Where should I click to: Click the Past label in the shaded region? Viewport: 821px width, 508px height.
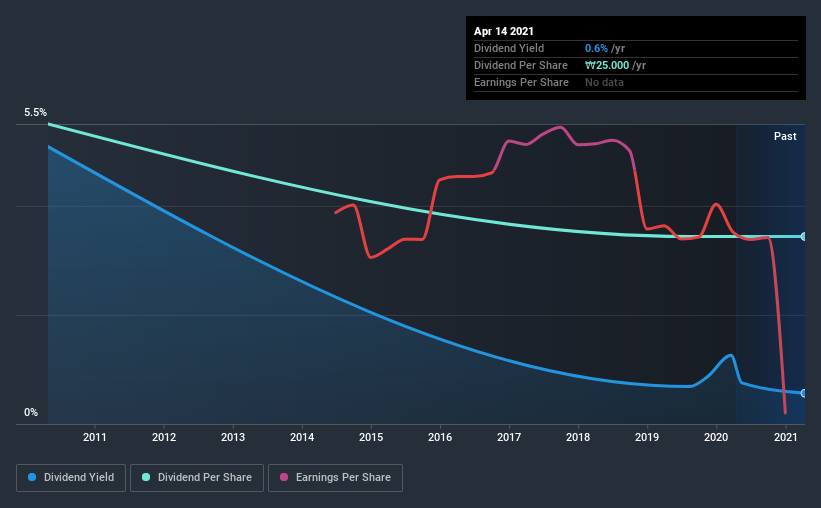pos(785,136)
